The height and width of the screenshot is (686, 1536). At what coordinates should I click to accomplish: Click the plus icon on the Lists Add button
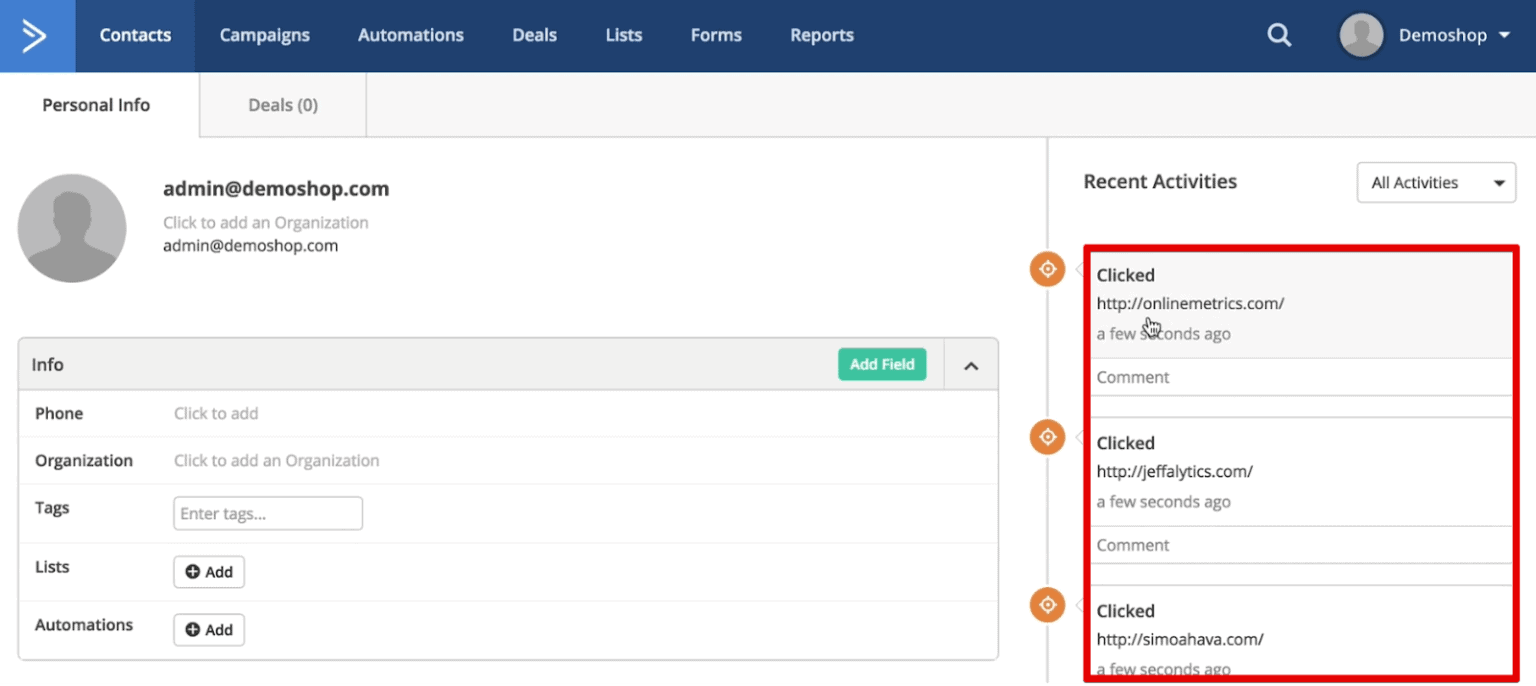pyautogui.click(x=193, y=571)
